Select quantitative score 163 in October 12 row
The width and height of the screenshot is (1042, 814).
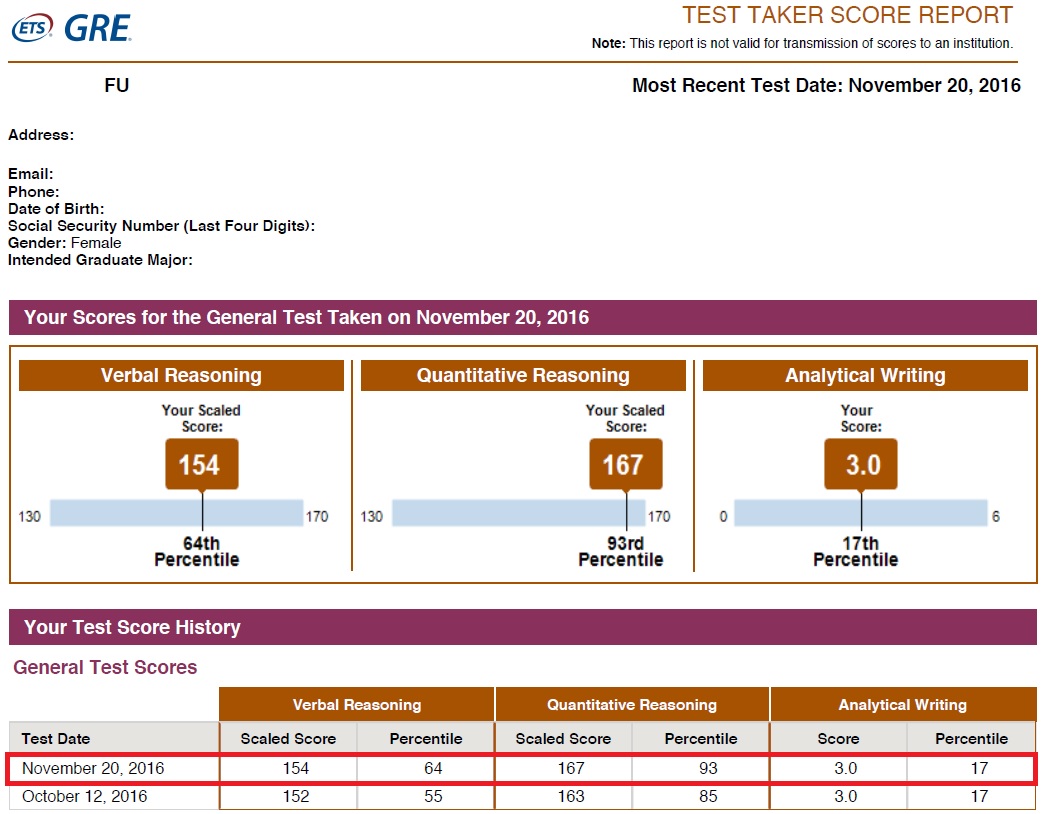coord(571,796)
